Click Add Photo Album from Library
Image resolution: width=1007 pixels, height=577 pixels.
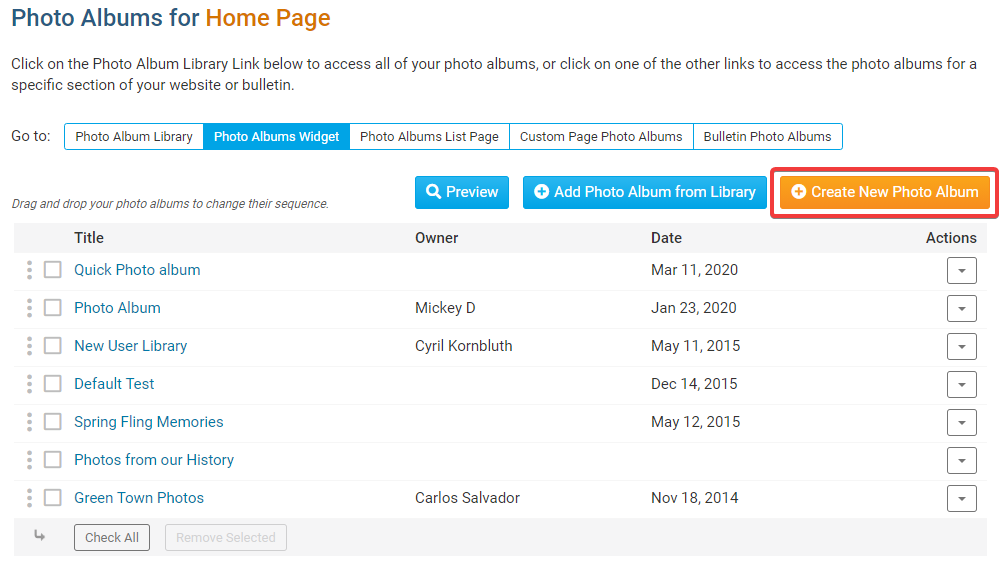(645, 192)
